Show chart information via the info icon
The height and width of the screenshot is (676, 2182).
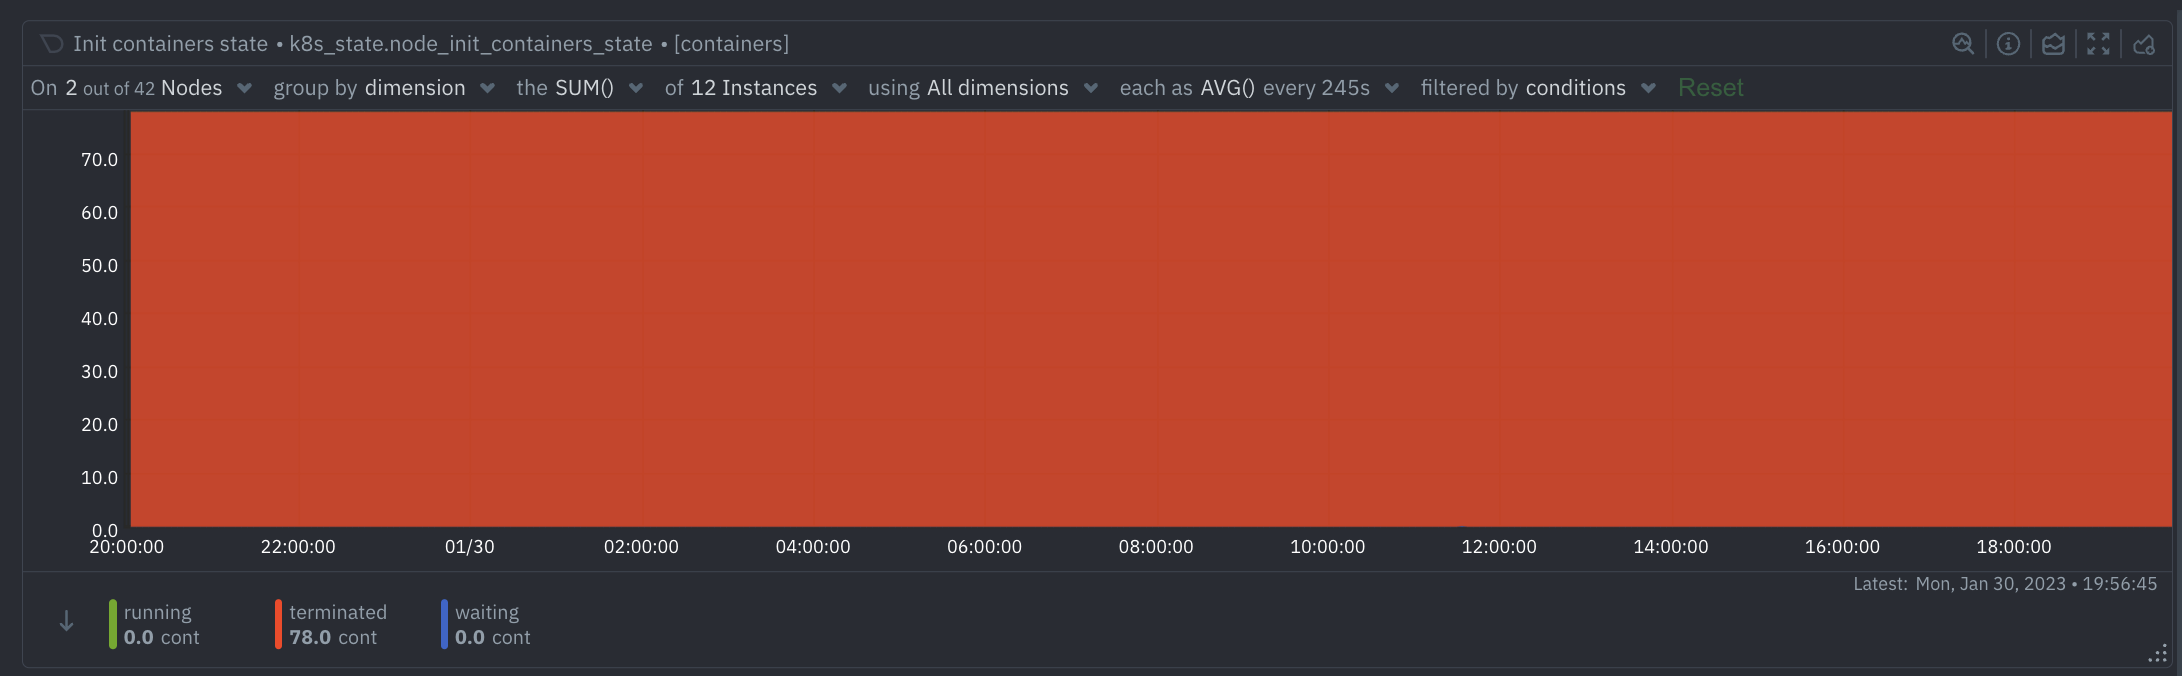2008,44
